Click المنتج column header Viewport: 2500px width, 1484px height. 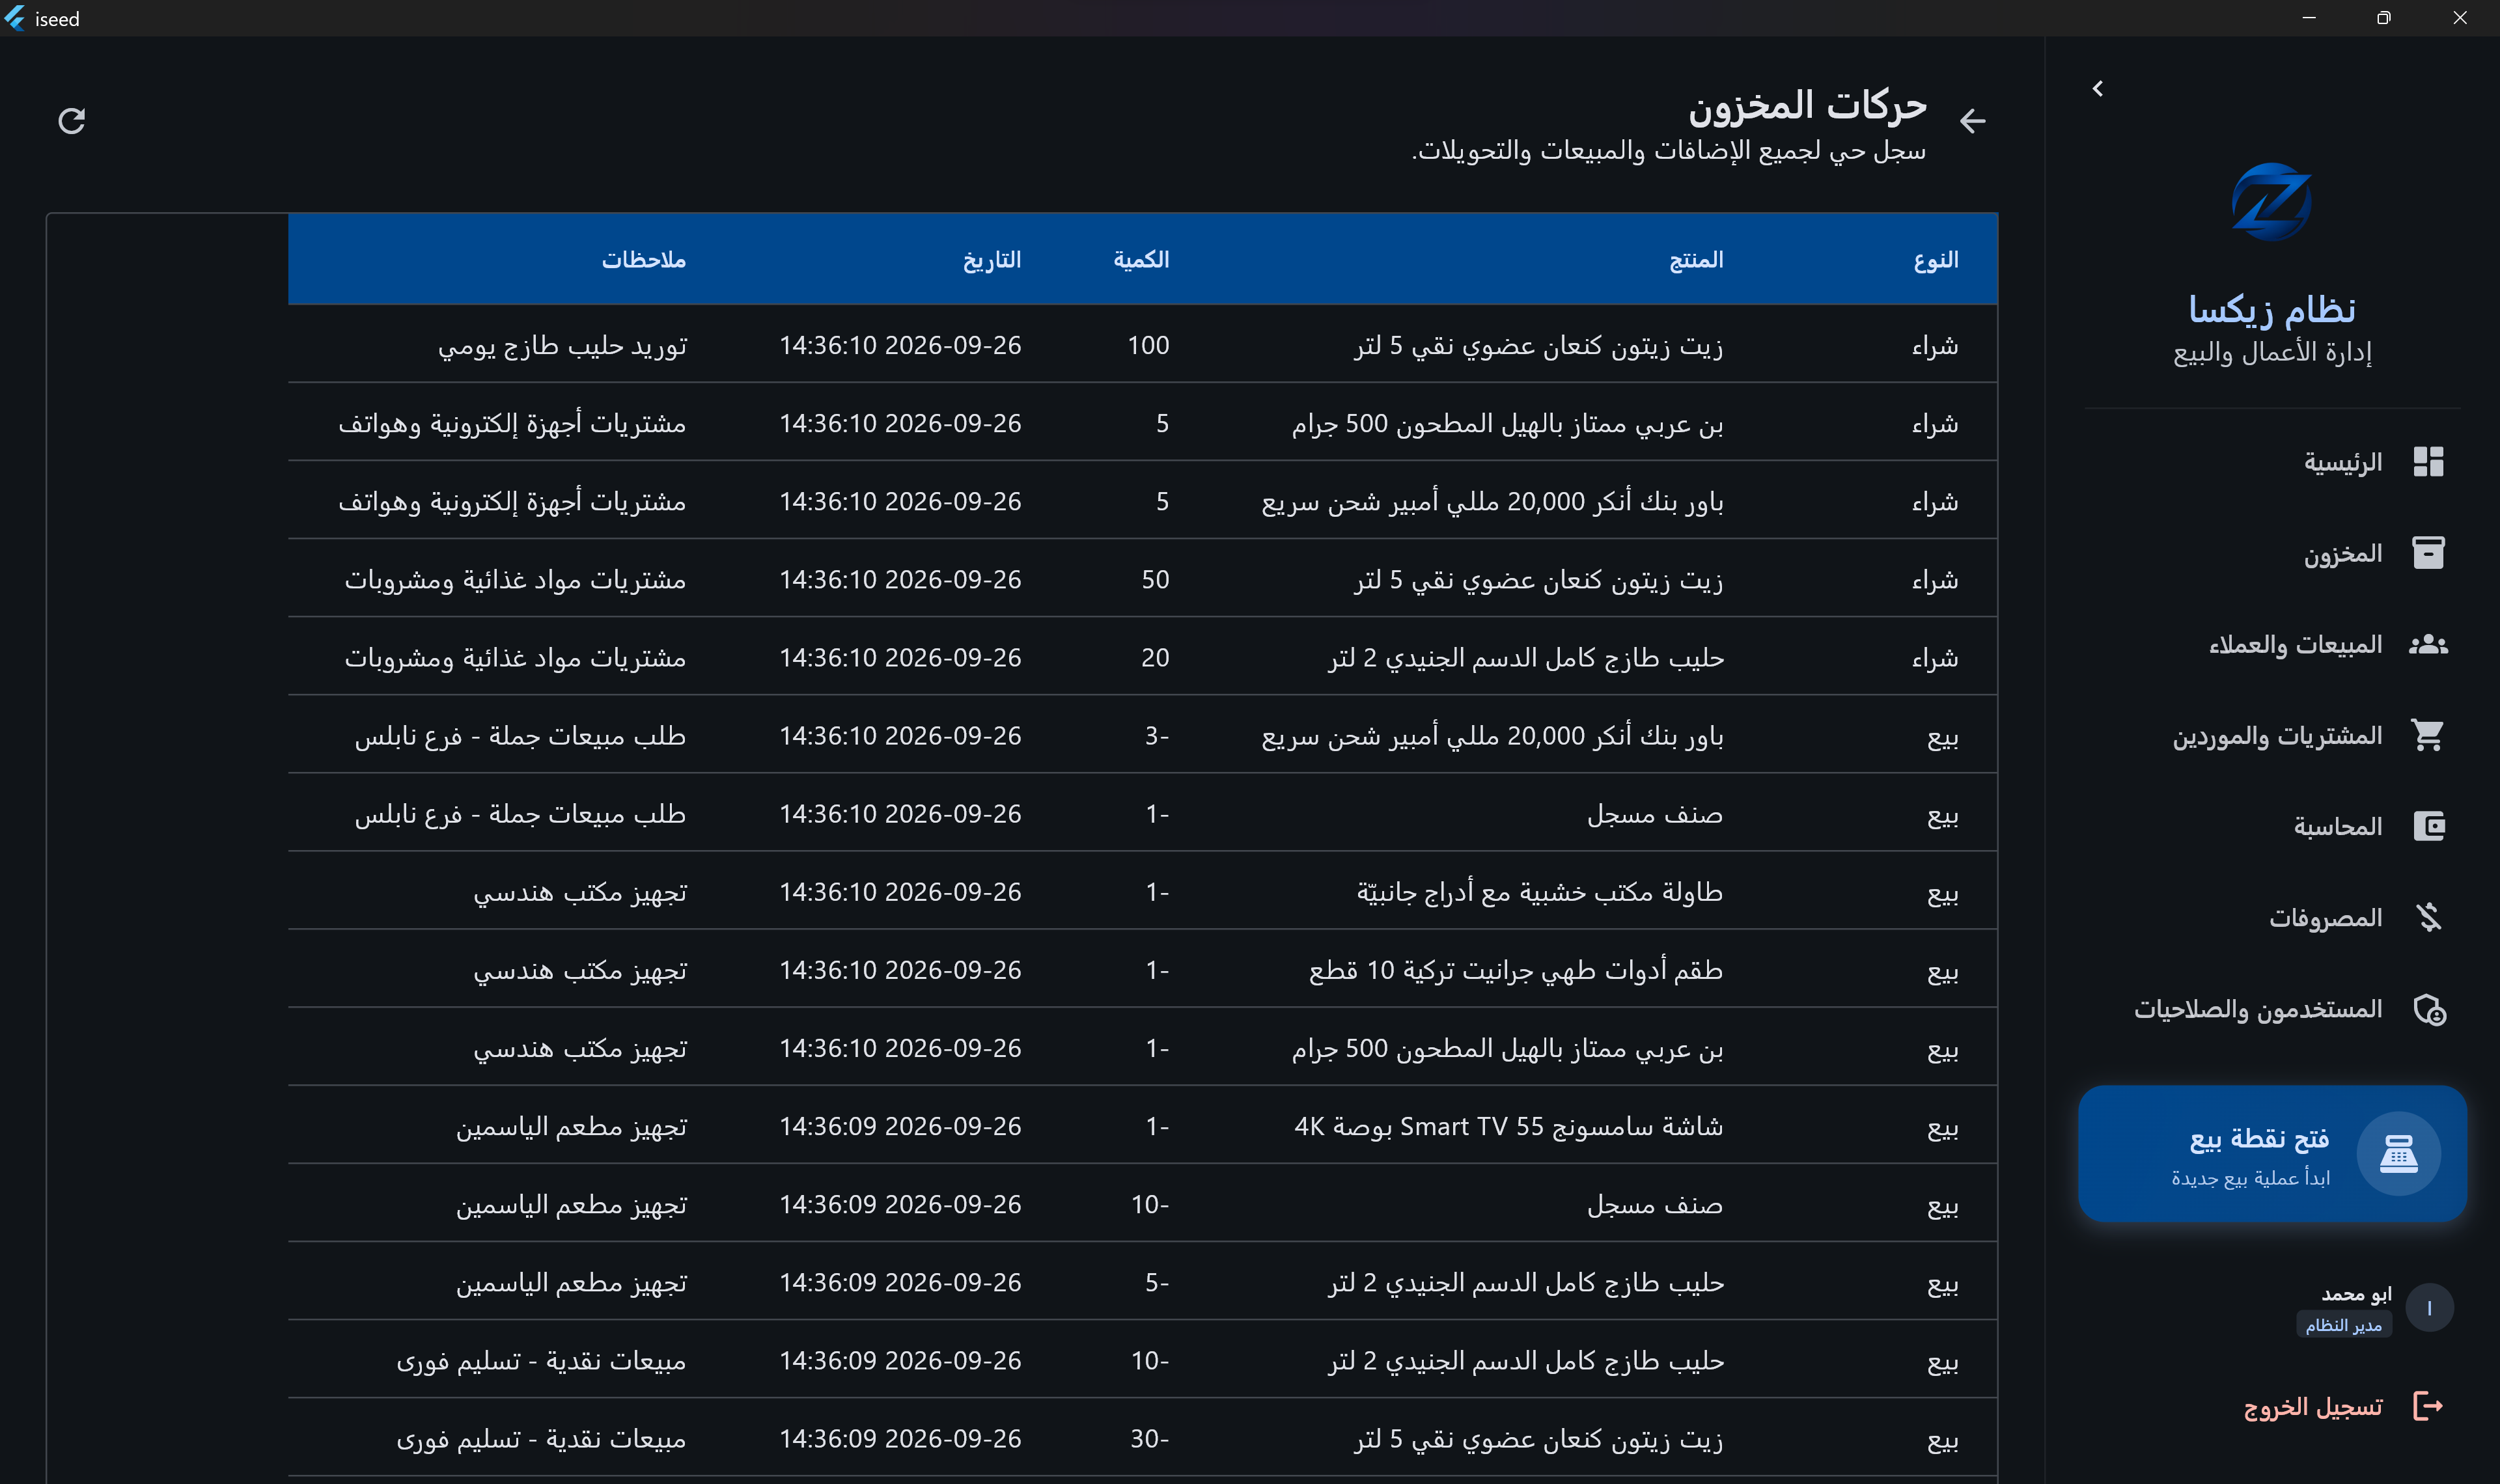tap(1696, 260)
